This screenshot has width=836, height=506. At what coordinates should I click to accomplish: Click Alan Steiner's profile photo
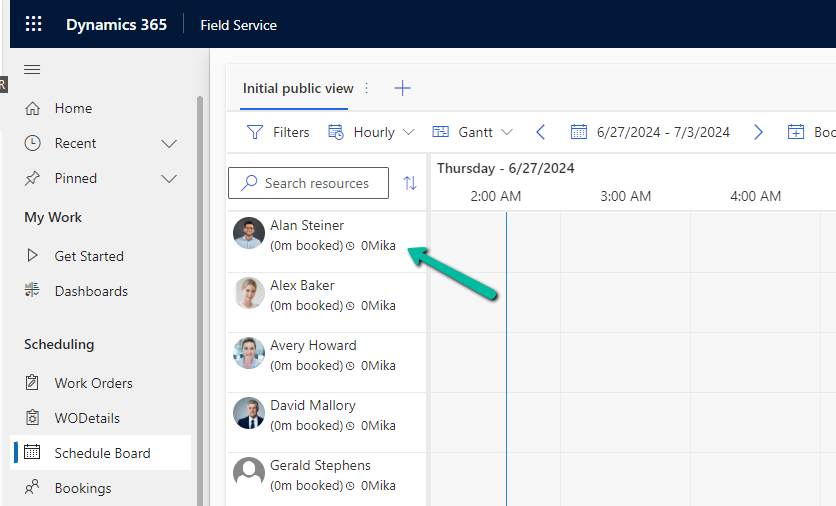coord(249,233)
